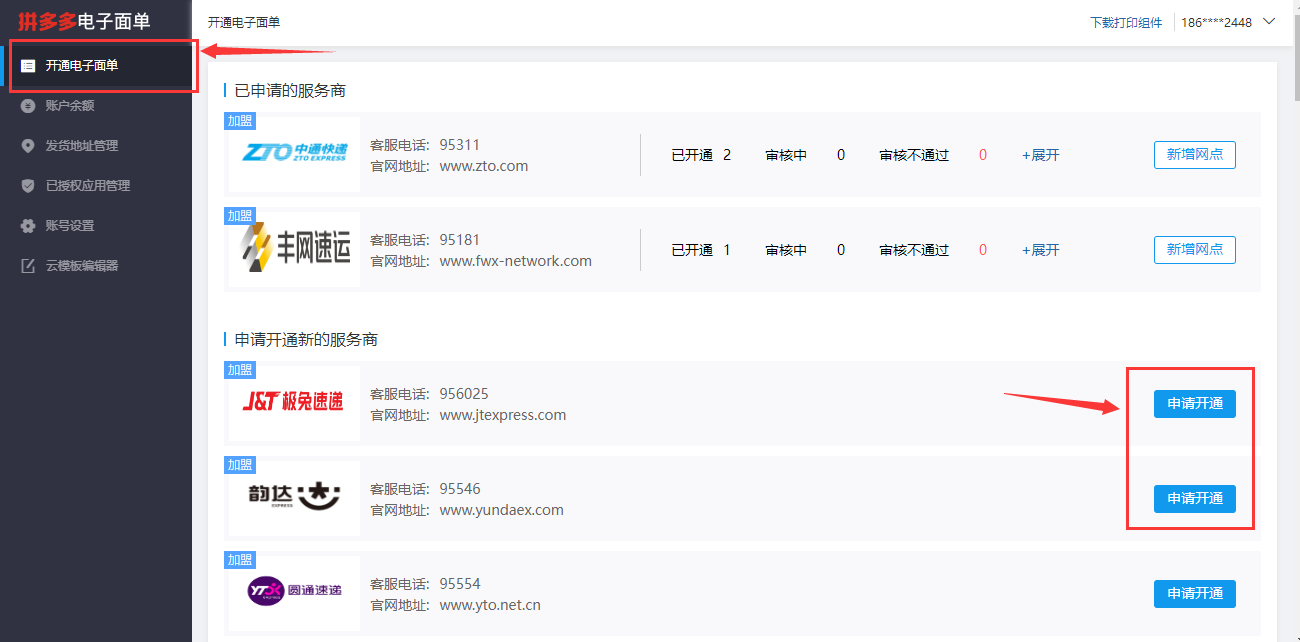Open 已授权应用管理 menu item

tap(96, 185)
